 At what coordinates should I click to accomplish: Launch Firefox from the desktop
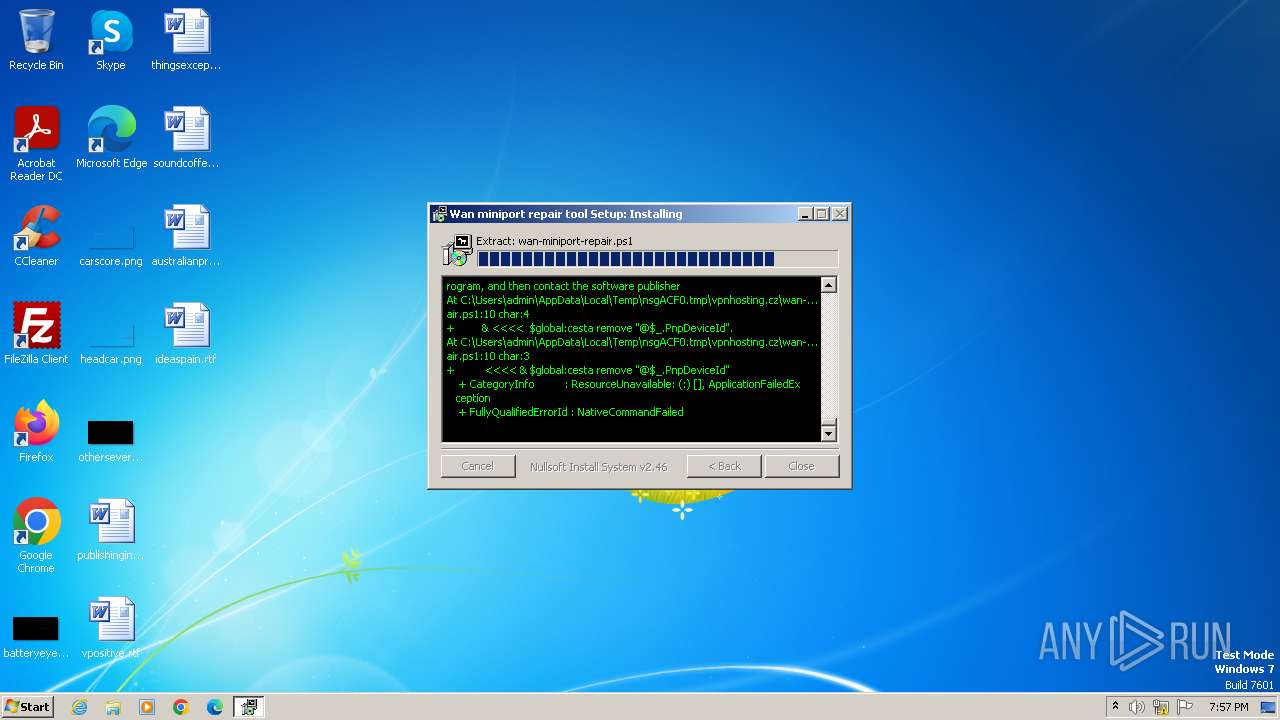coord(36,432)
